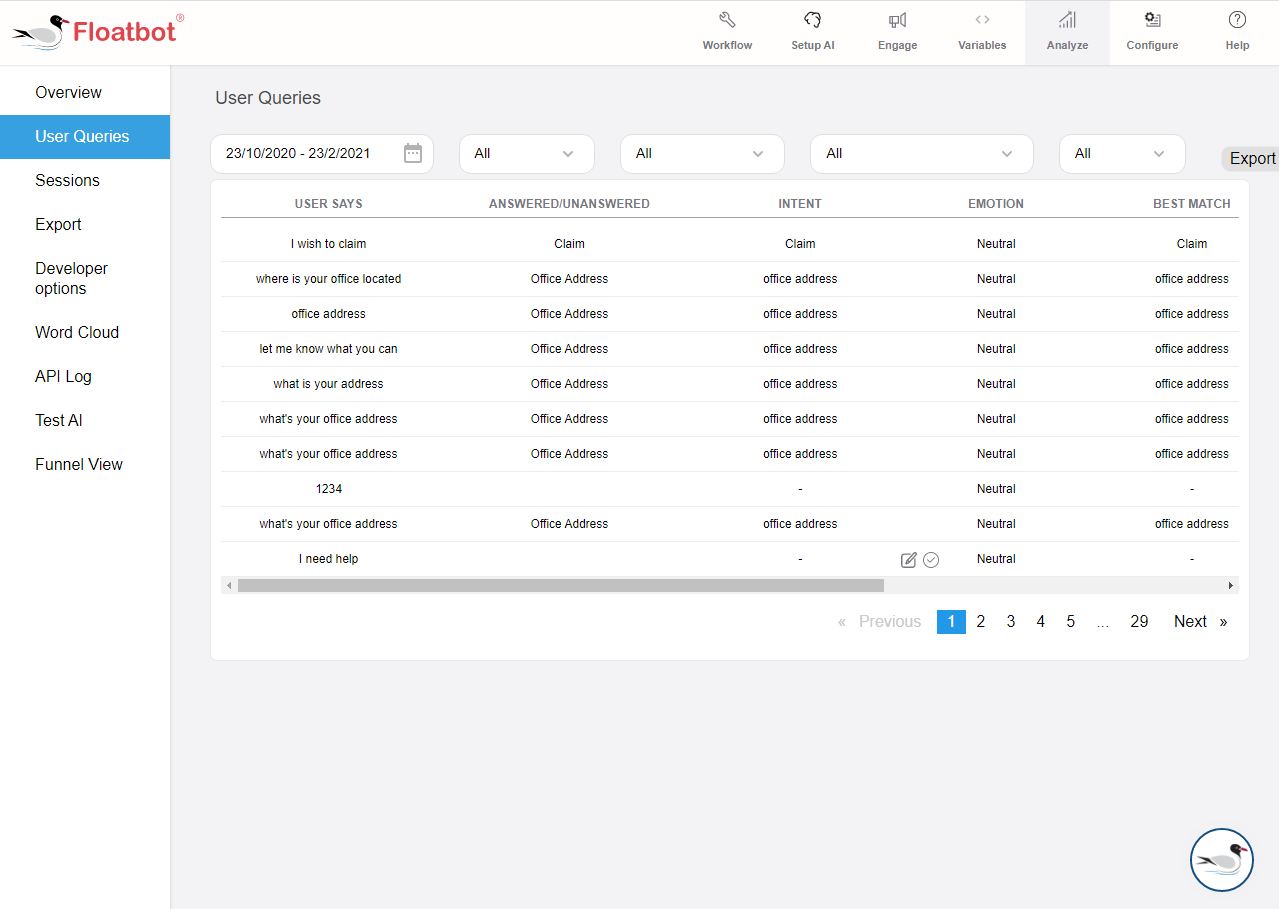
Task: Go to the Next page of results
Action: point(1190,622)
